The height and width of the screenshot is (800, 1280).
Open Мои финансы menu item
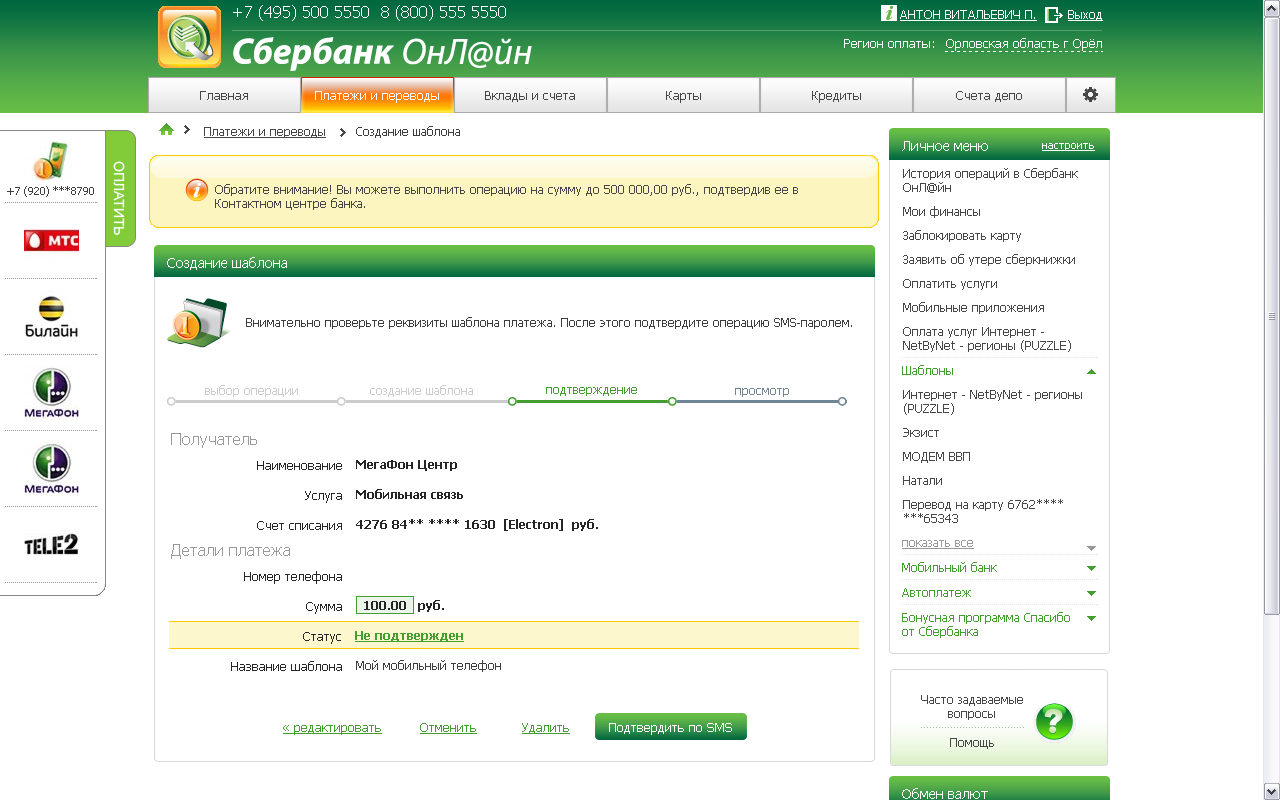click(941, 212)
